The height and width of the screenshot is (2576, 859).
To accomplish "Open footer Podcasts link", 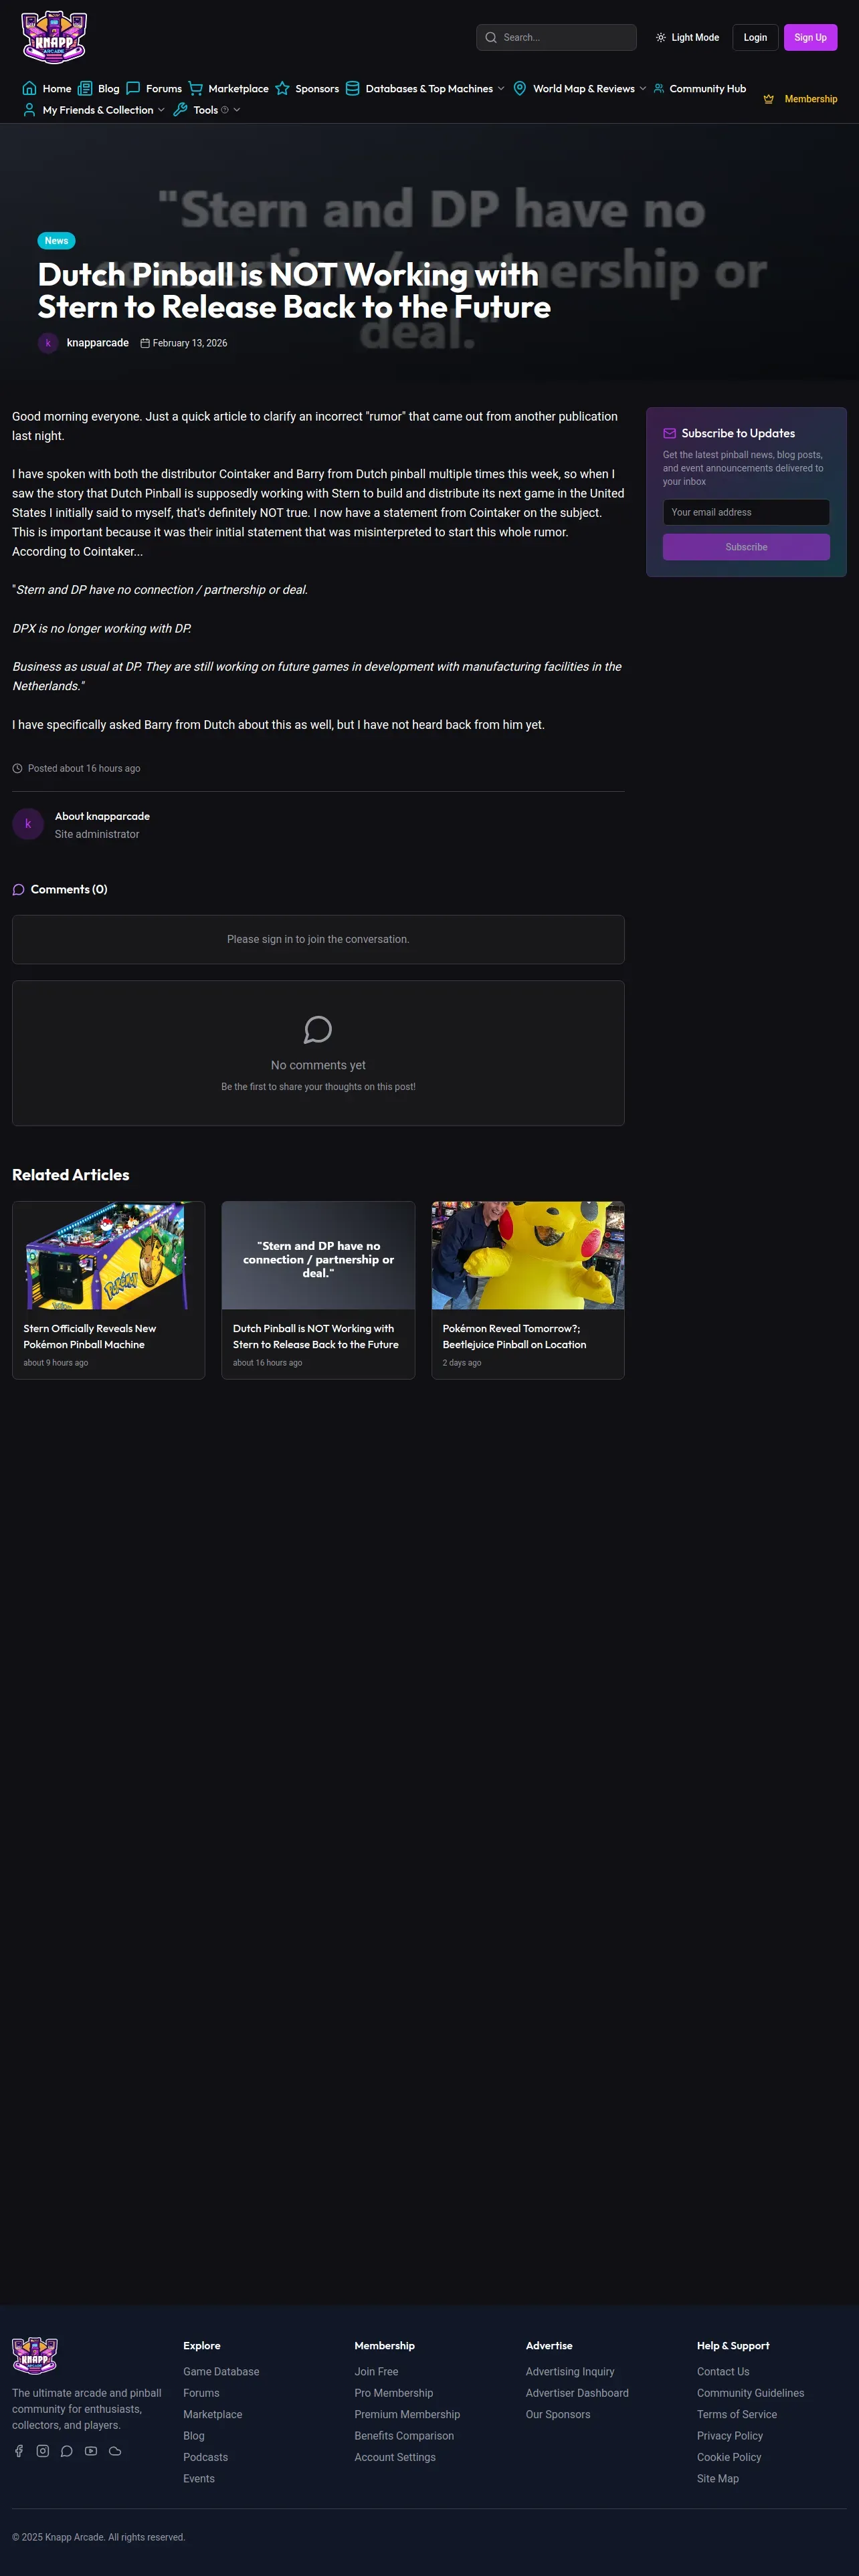I will [205, 2457].
